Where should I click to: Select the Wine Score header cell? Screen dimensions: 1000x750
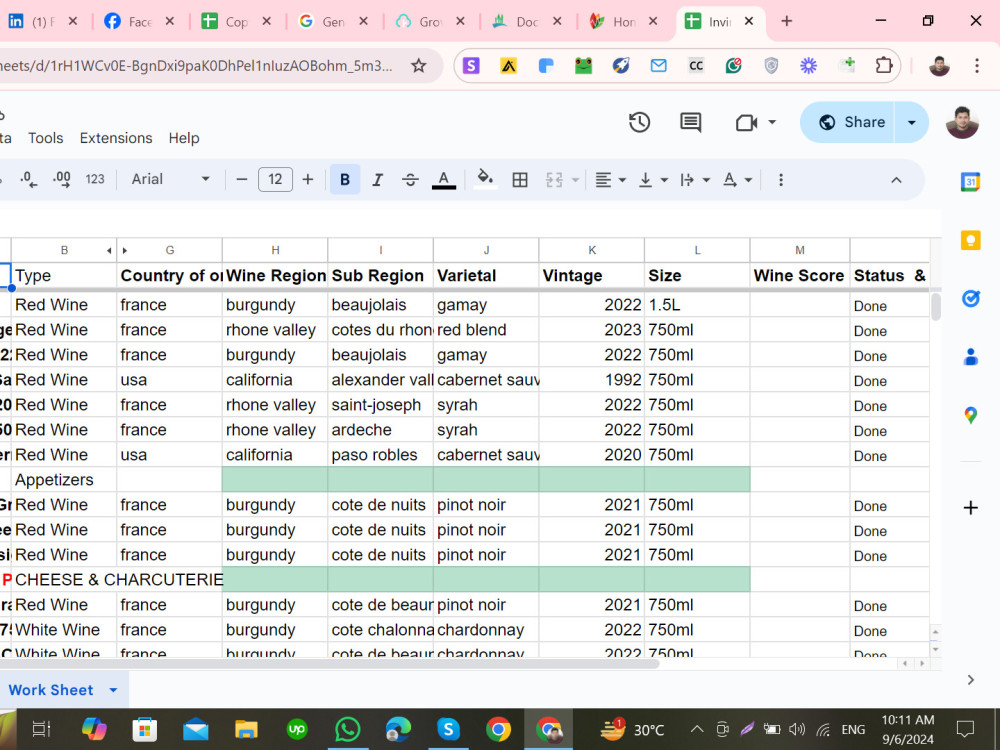coord(799,276)
